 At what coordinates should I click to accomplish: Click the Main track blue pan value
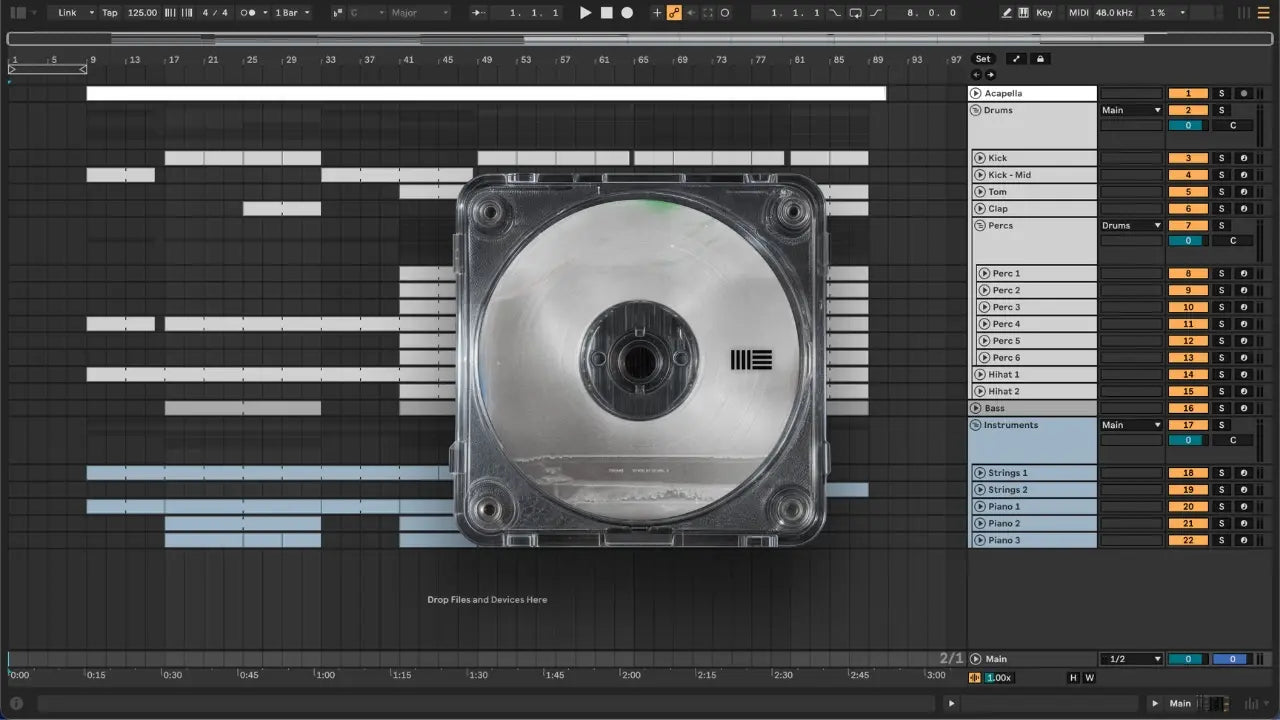pos(1232,659)
